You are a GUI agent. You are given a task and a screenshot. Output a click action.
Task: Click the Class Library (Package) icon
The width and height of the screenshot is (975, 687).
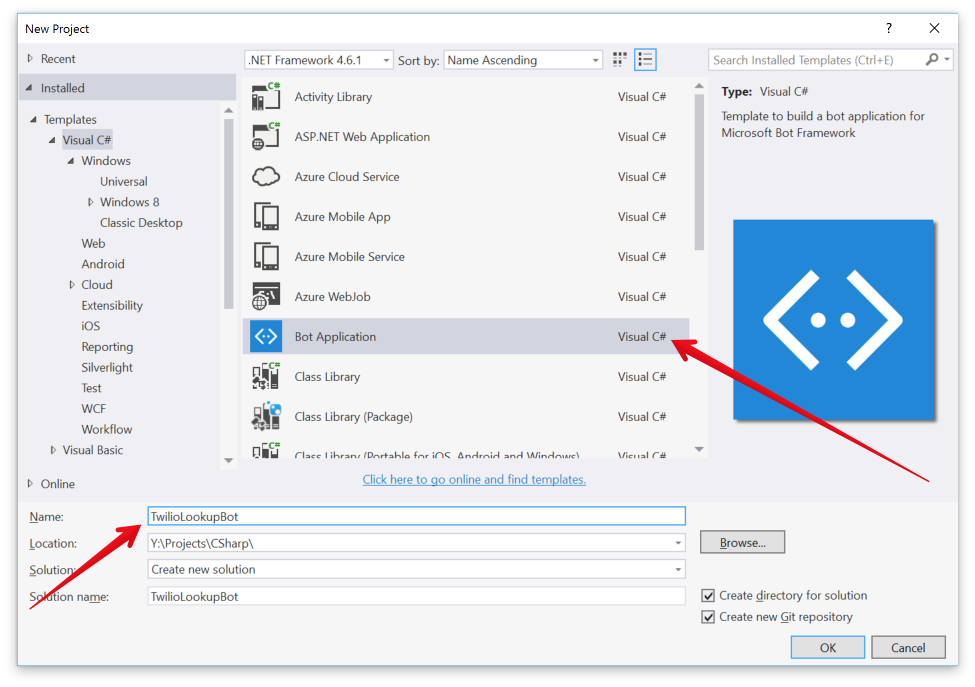click(266, 416)
